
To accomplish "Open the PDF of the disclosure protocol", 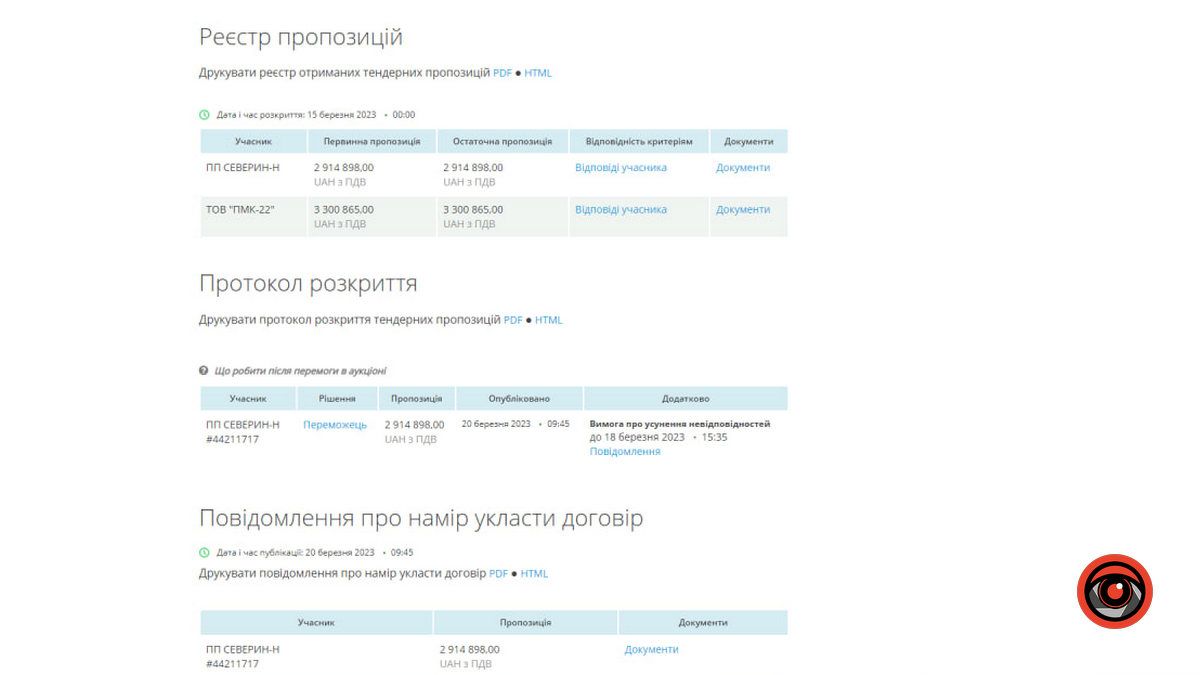I will [x=512, y=320].
